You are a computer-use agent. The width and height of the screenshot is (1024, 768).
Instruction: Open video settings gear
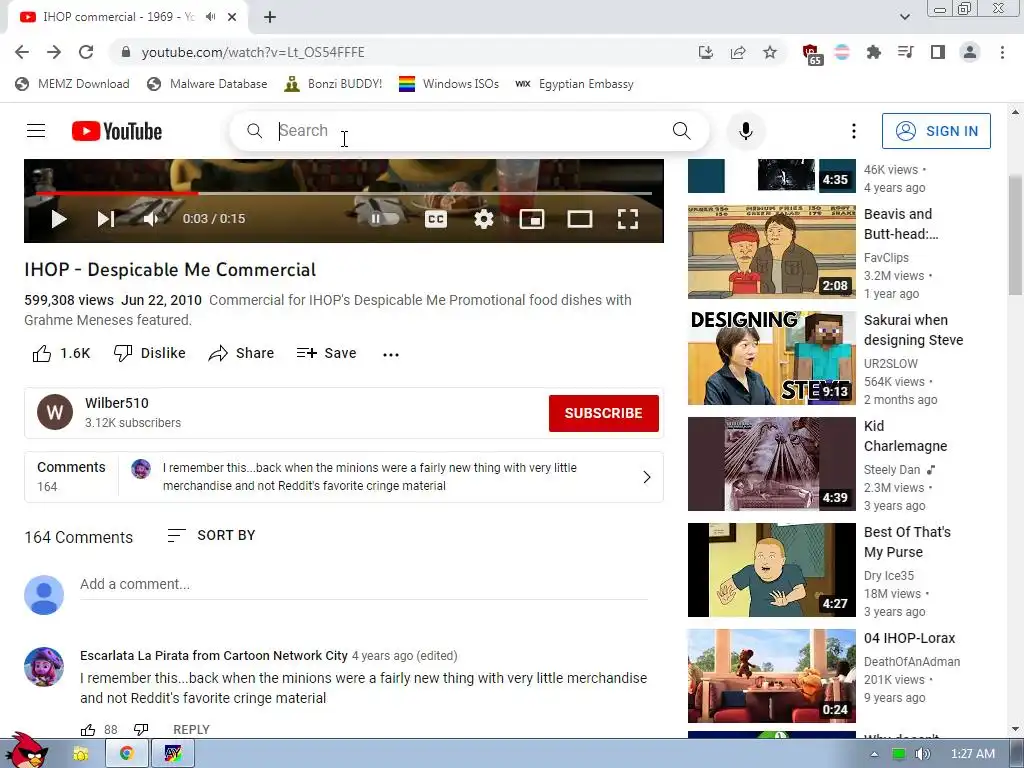tap(483, 219)
